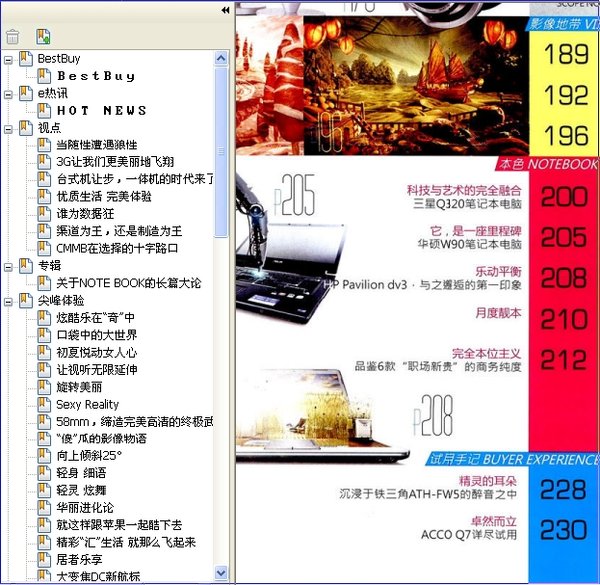
Task: Select the top-level BestBuy bookmark
Action: pyautogui.click(x=59, y=59)
